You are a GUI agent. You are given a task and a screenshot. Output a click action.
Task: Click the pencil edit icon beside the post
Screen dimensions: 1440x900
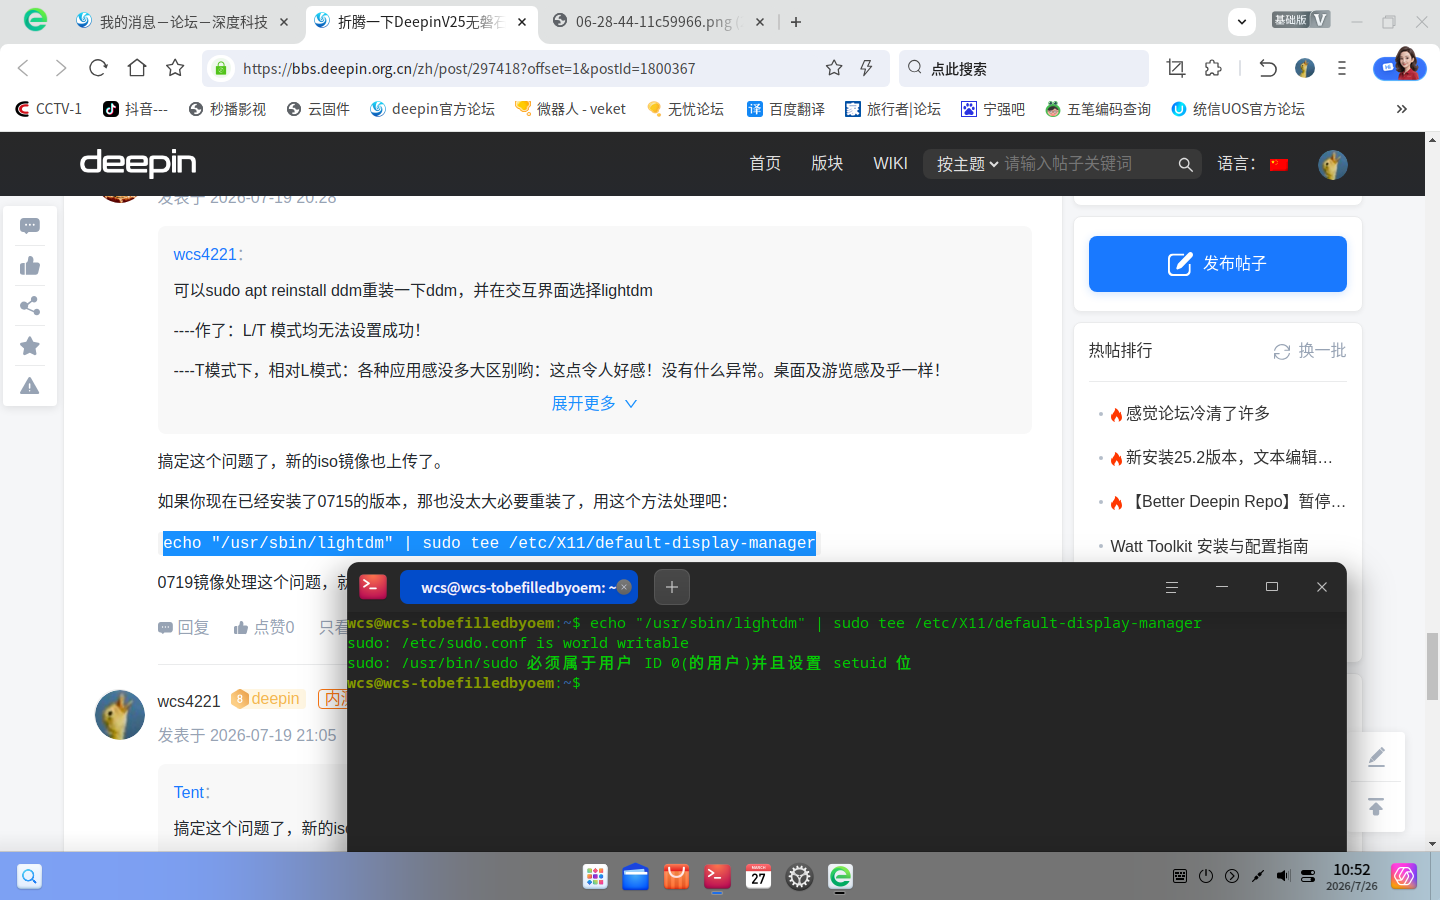1376,757
